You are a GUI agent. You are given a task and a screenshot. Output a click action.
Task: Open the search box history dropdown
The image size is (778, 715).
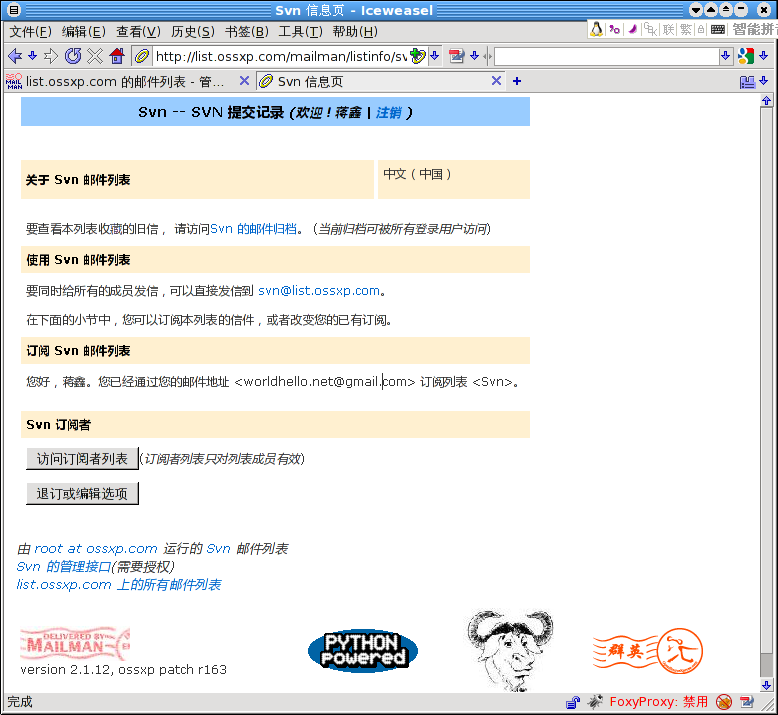click(x=725, y=55)
